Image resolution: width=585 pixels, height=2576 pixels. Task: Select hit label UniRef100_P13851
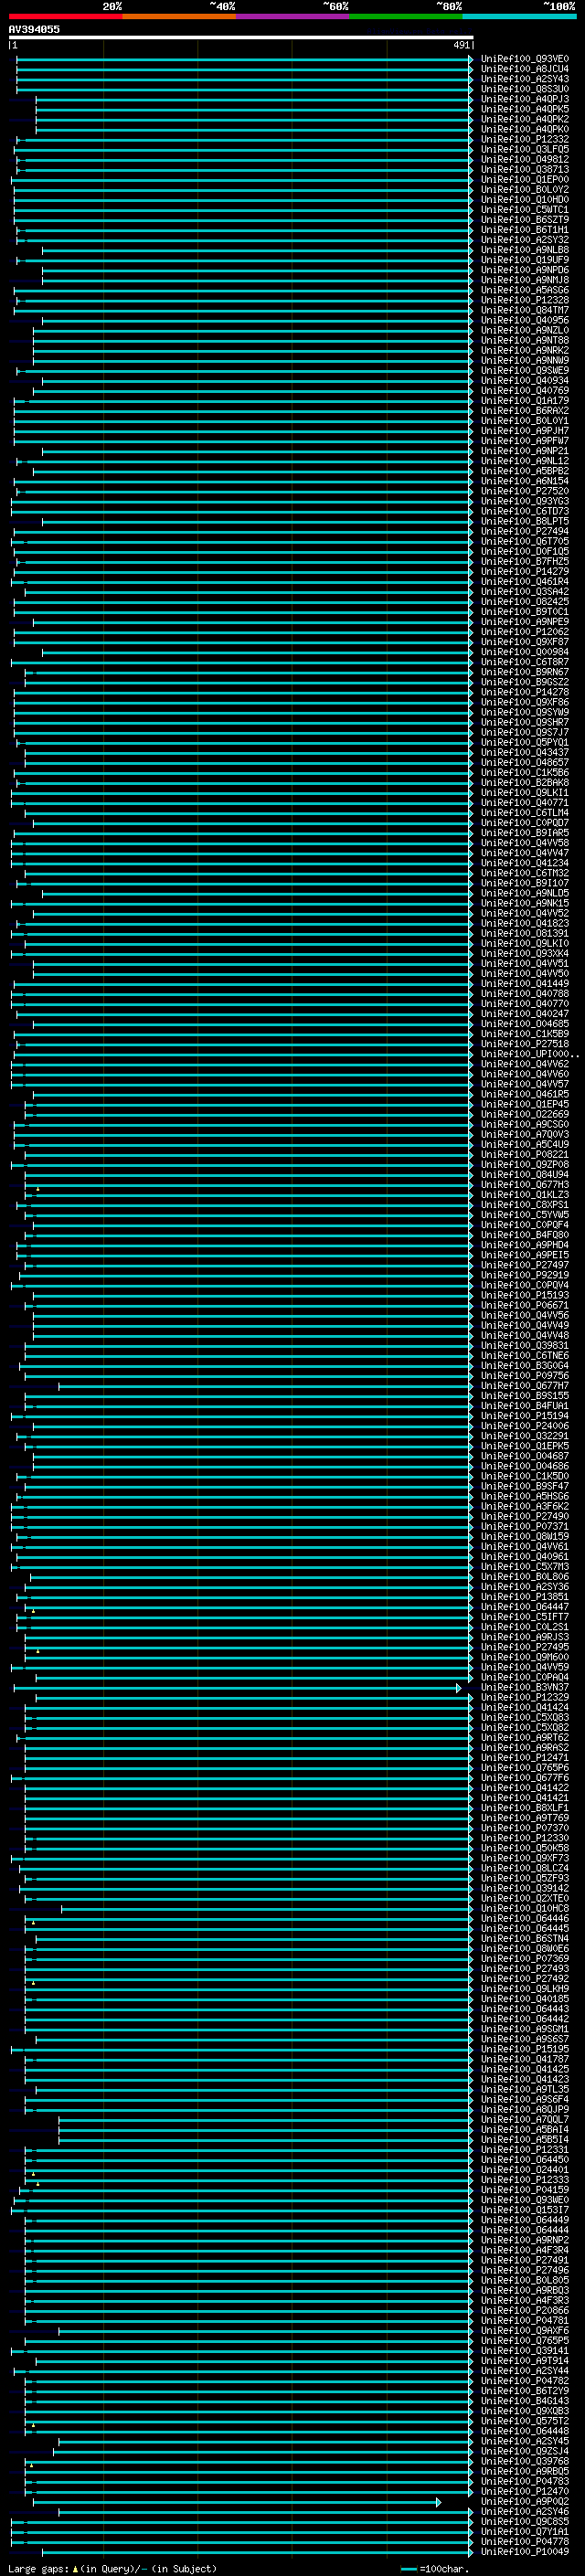(x=524, y=1597)
